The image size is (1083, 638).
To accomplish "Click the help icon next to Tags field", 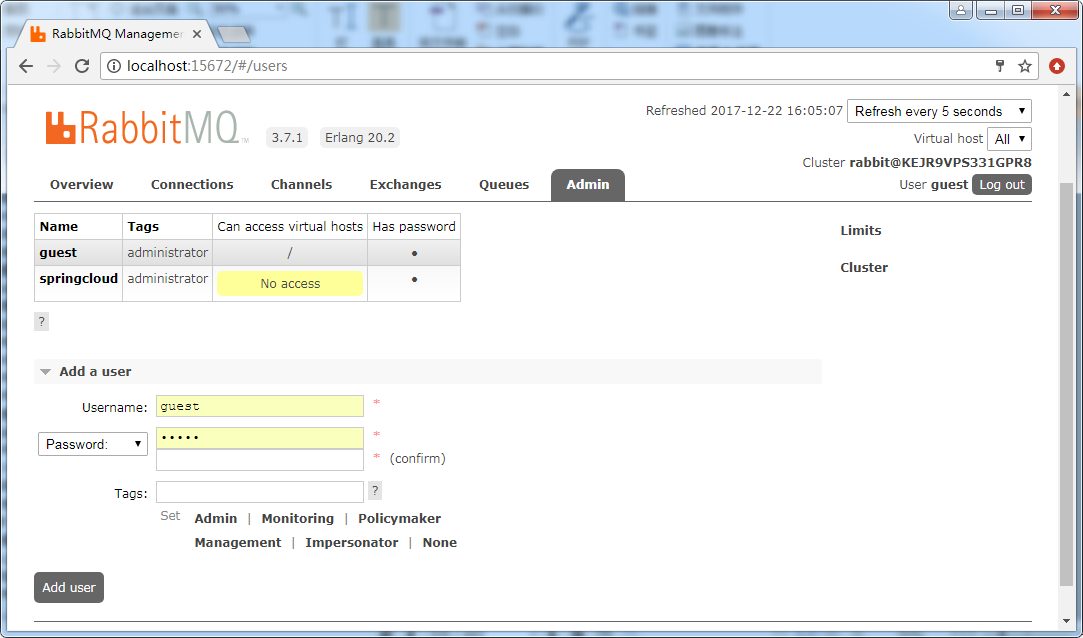I will 374,491.
